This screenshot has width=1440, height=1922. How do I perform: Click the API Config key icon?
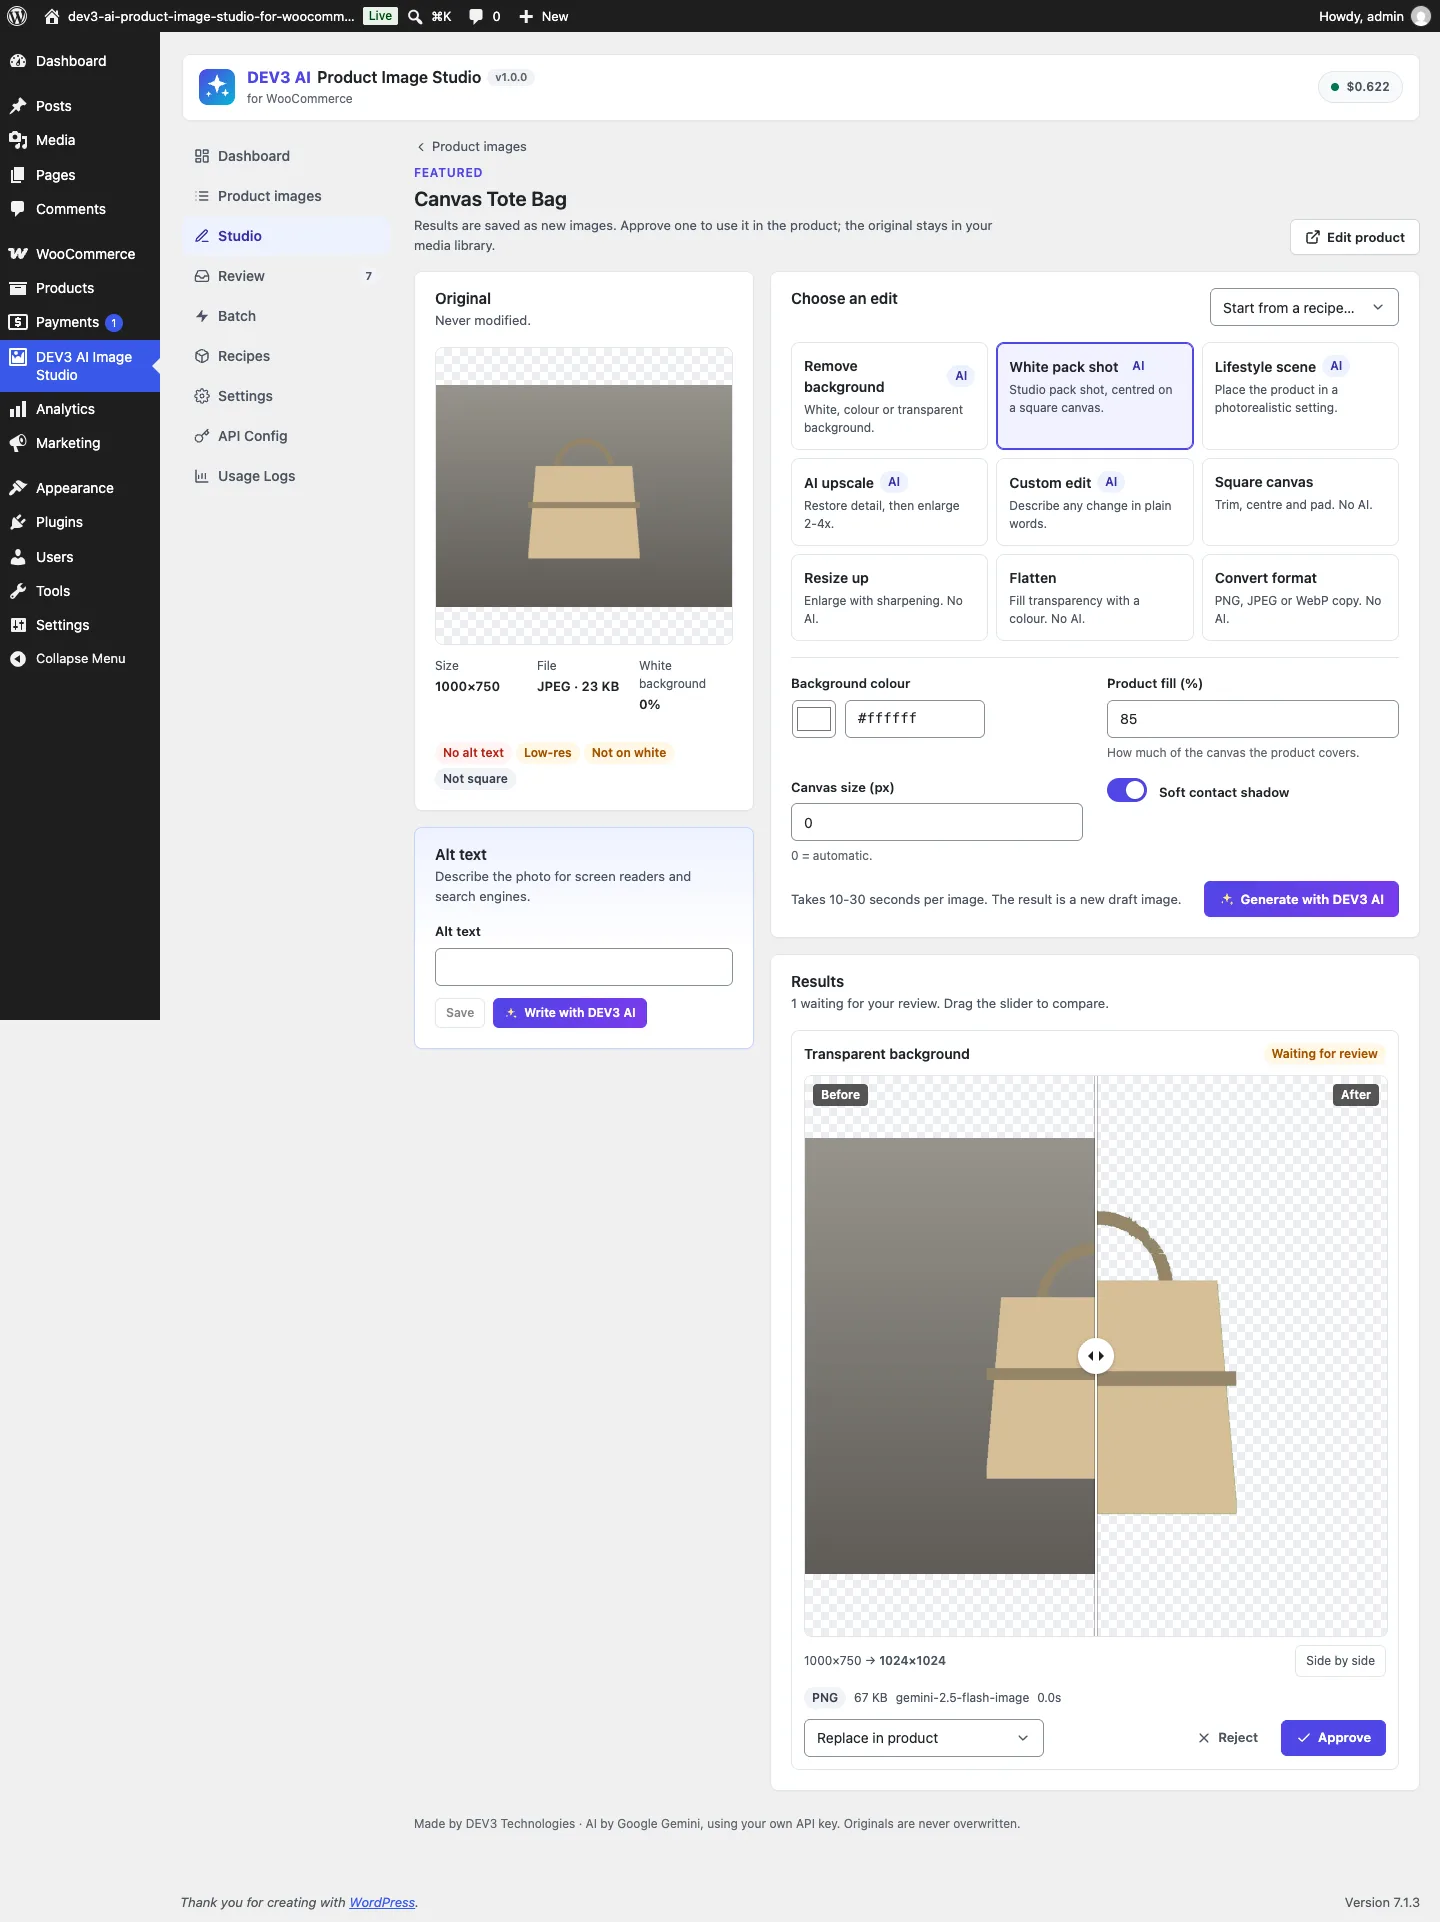pos(202,436)
